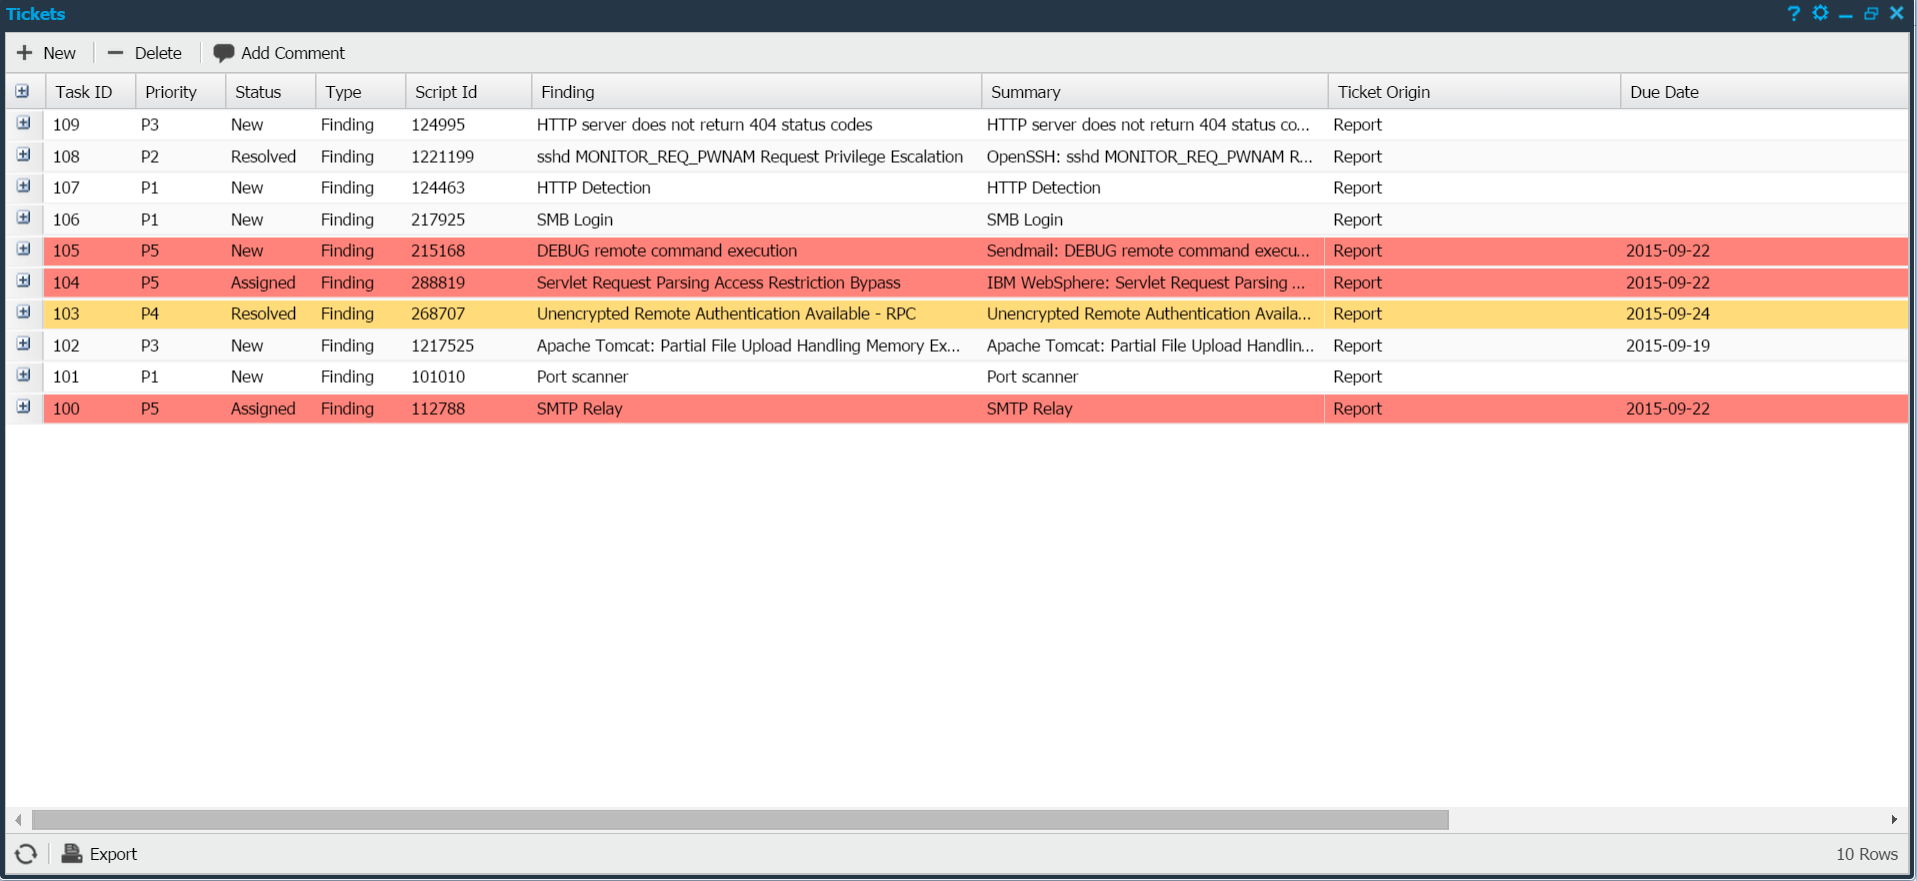Select the HTTP Detection ticket row
The width and height of the screenshot is (1917, 881).
coord(593,188)
